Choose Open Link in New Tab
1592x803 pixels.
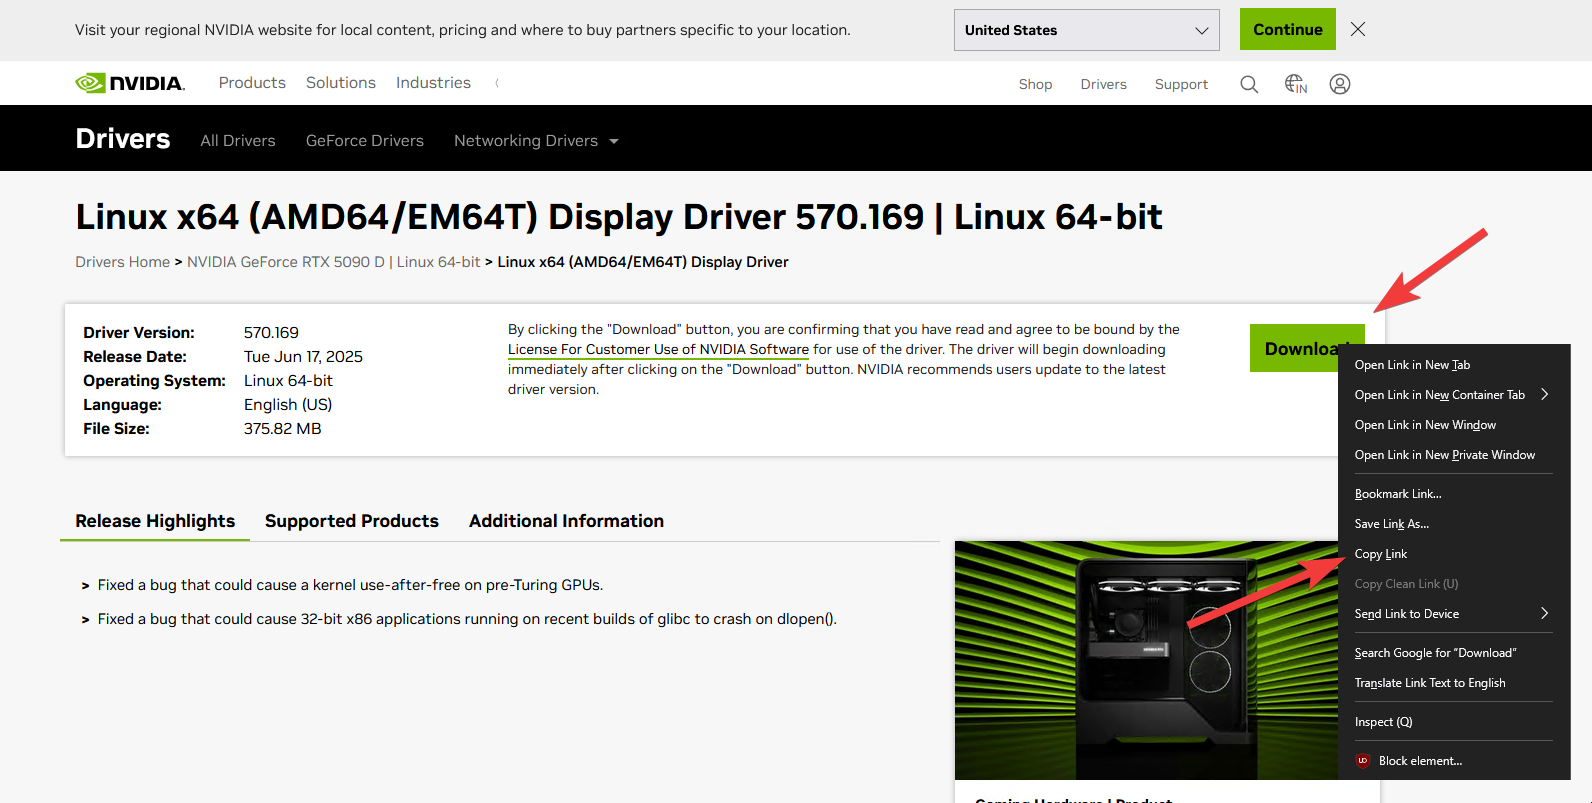[1454, 365]
